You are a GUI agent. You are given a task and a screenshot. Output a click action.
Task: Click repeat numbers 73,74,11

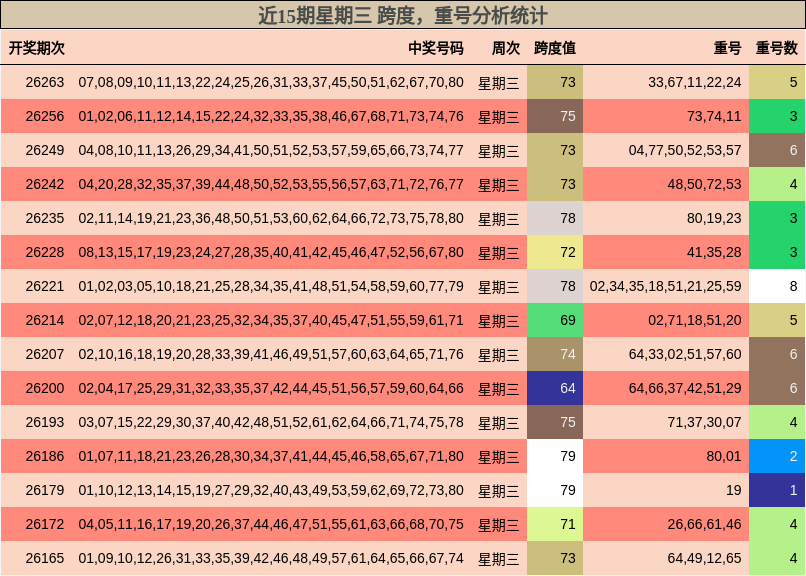tap(714, 116)
